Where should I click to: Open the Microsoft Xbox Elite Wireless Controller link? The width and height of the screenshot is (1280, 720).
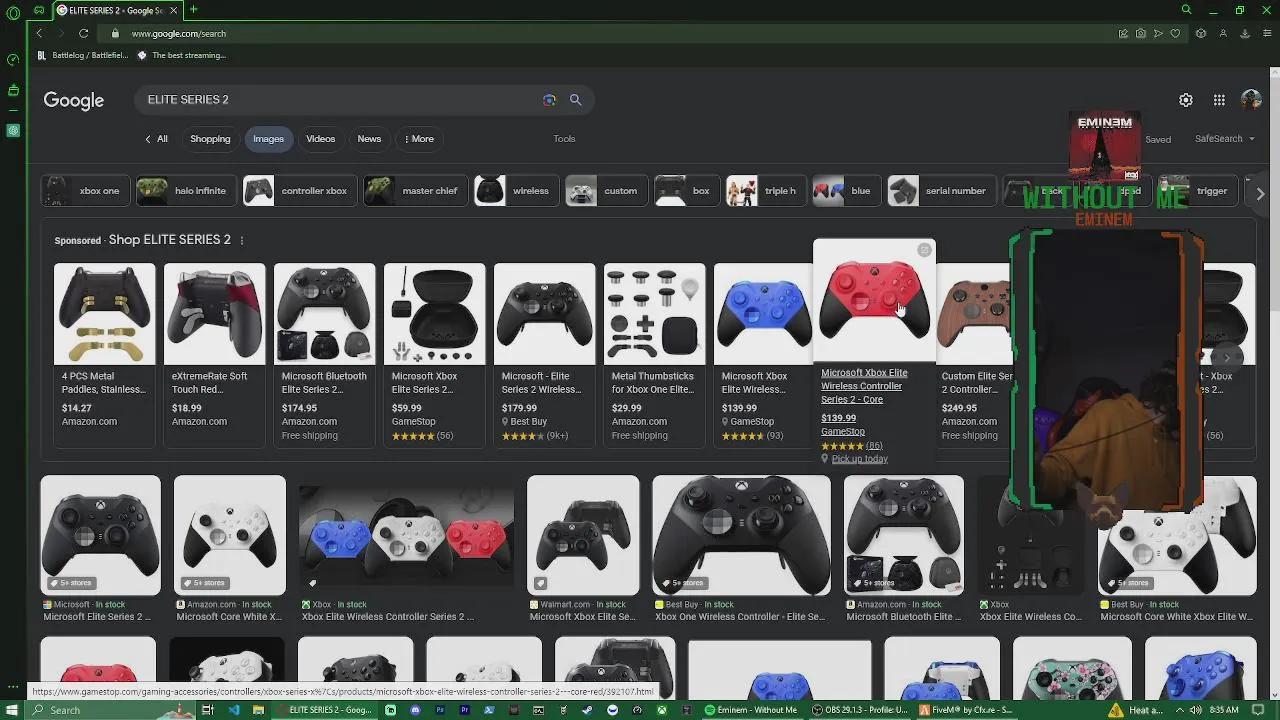click(x=864, y=385)
